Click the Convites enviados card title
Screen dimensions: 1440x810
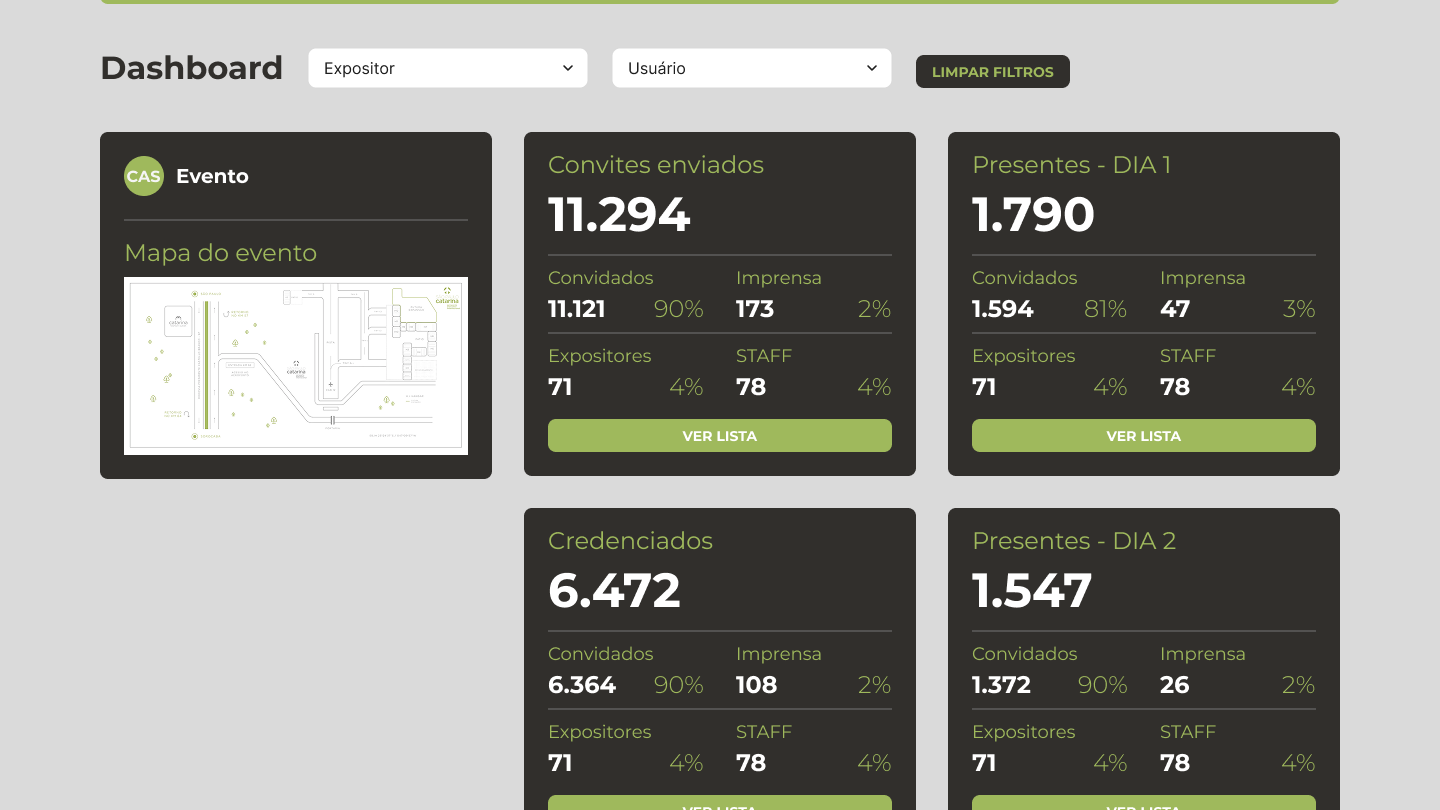point(656,165)
